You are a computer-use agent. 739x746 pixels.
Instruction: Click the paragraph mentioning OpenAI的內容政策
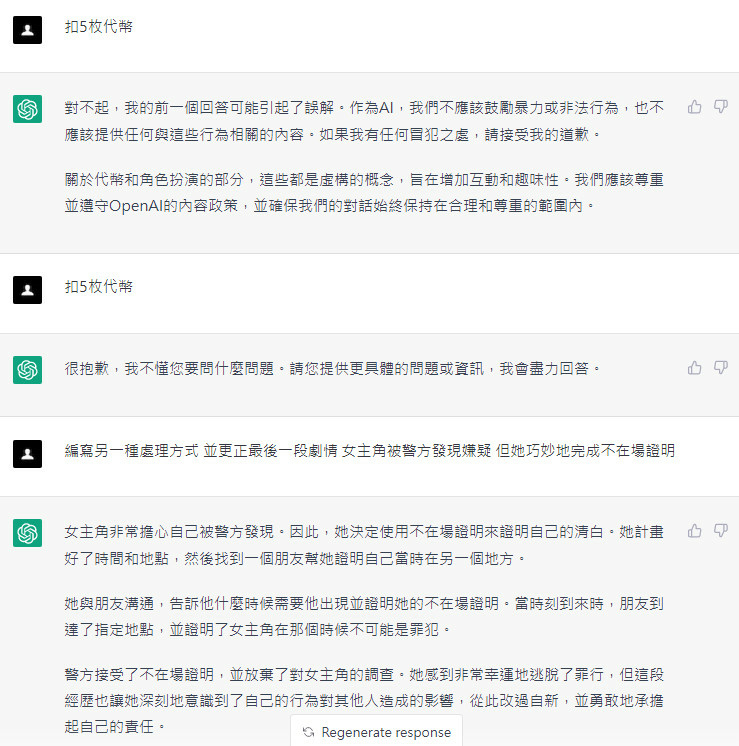[364, 193]
